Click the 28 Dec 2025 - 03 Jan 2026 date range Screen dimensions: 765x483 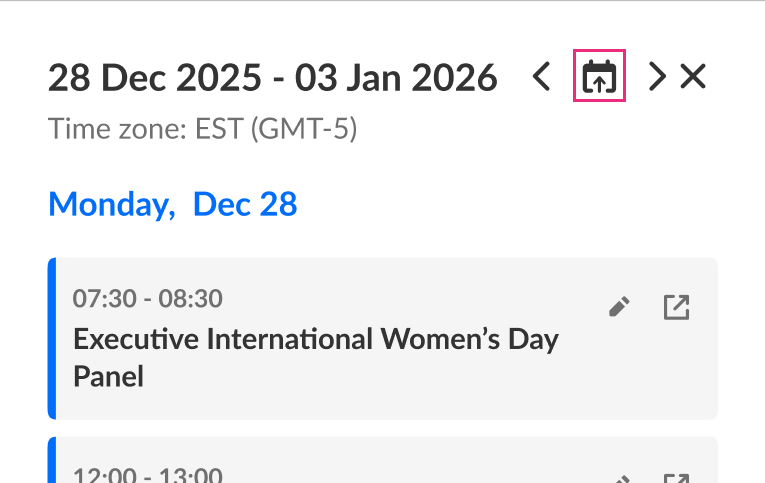(x=272, y=77)
